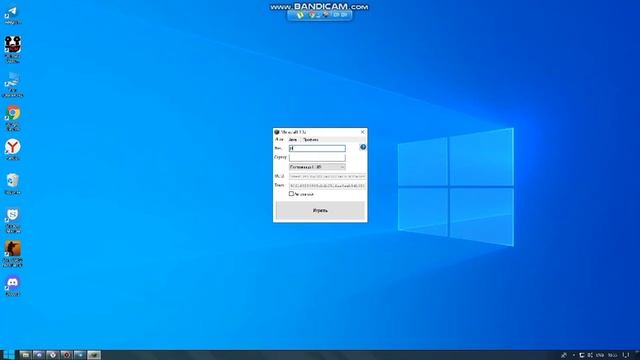Open the Прокси menu in launcher
This screenshot has height=360, width=640.
point(311,140)
